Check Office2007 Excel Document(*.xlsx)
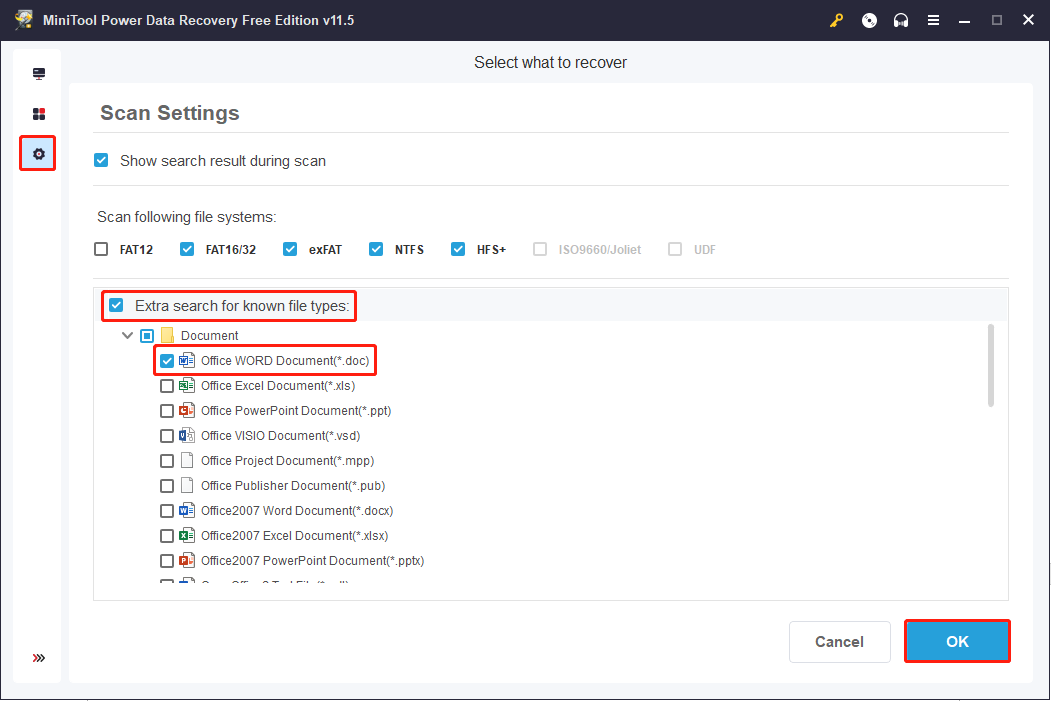Viewport: 1051px width, 701px height. (167, 536)
